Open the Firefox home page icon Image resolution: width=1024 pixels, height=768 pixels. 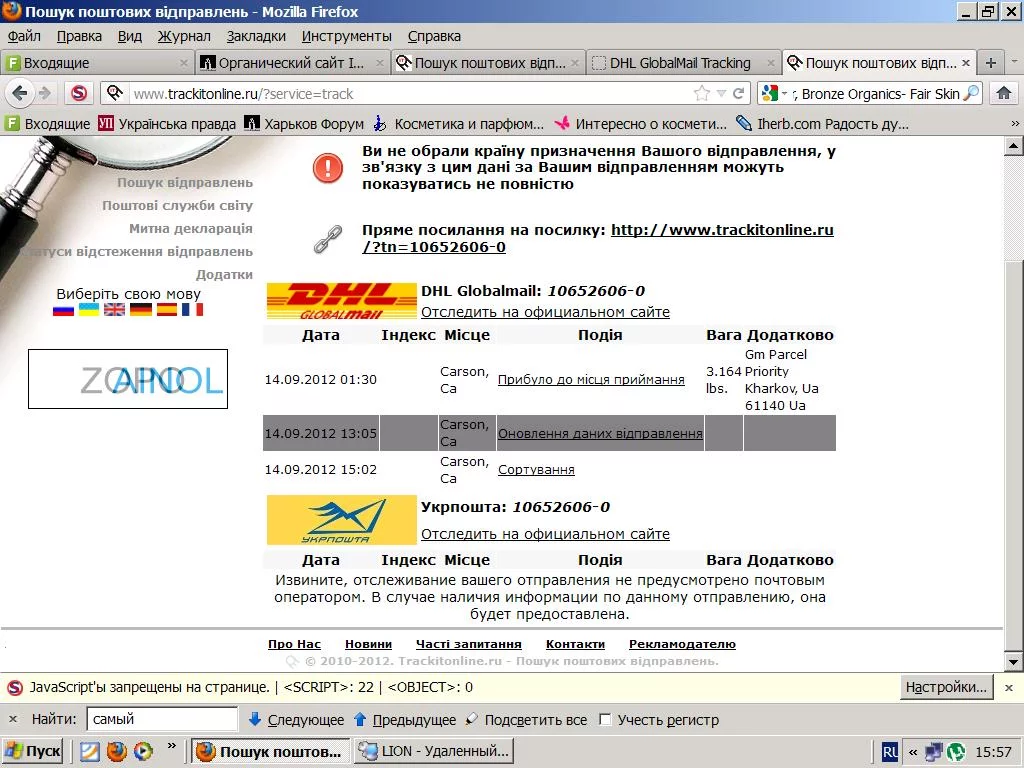pyautogui.click(x=1004, y=93)
